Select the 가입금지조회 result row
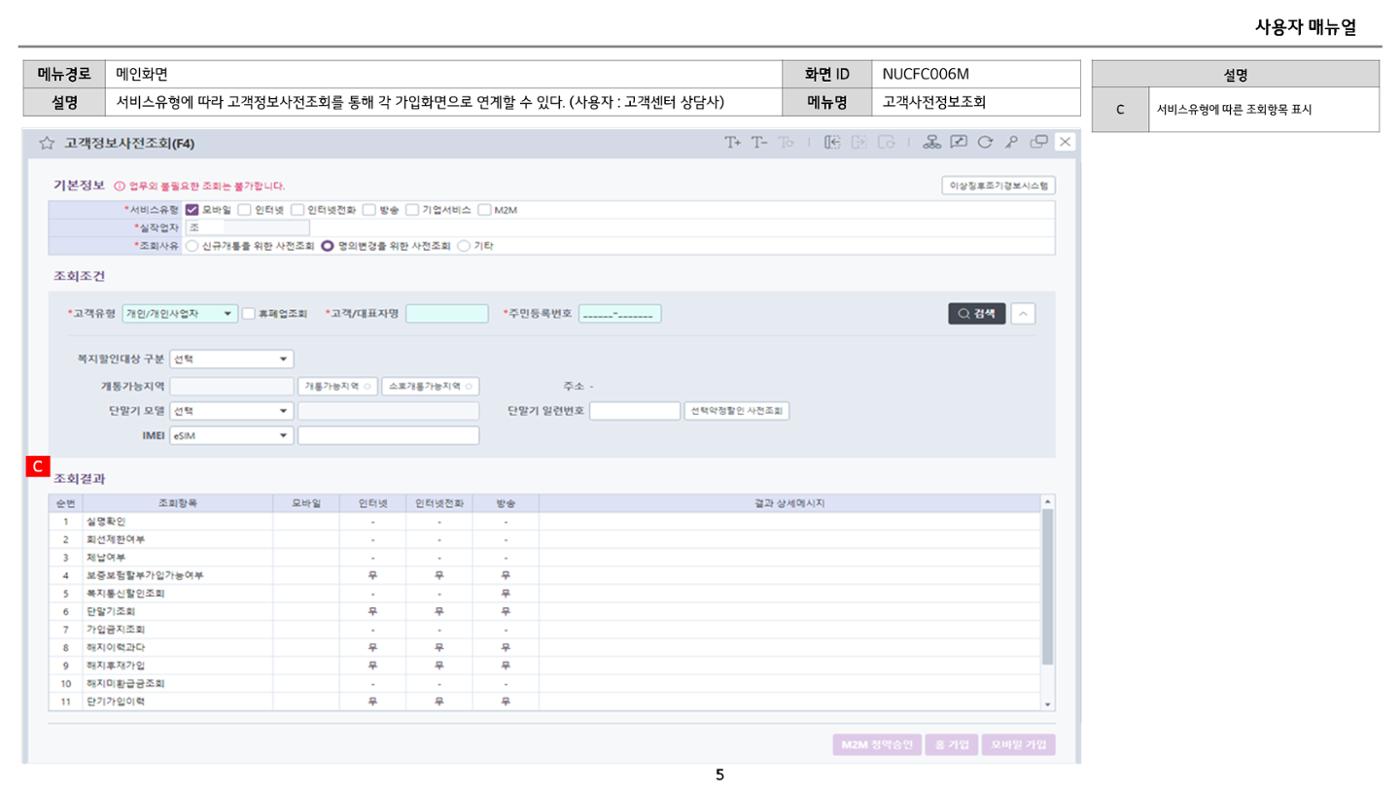 pyautogui.click(x=545, y=629)
